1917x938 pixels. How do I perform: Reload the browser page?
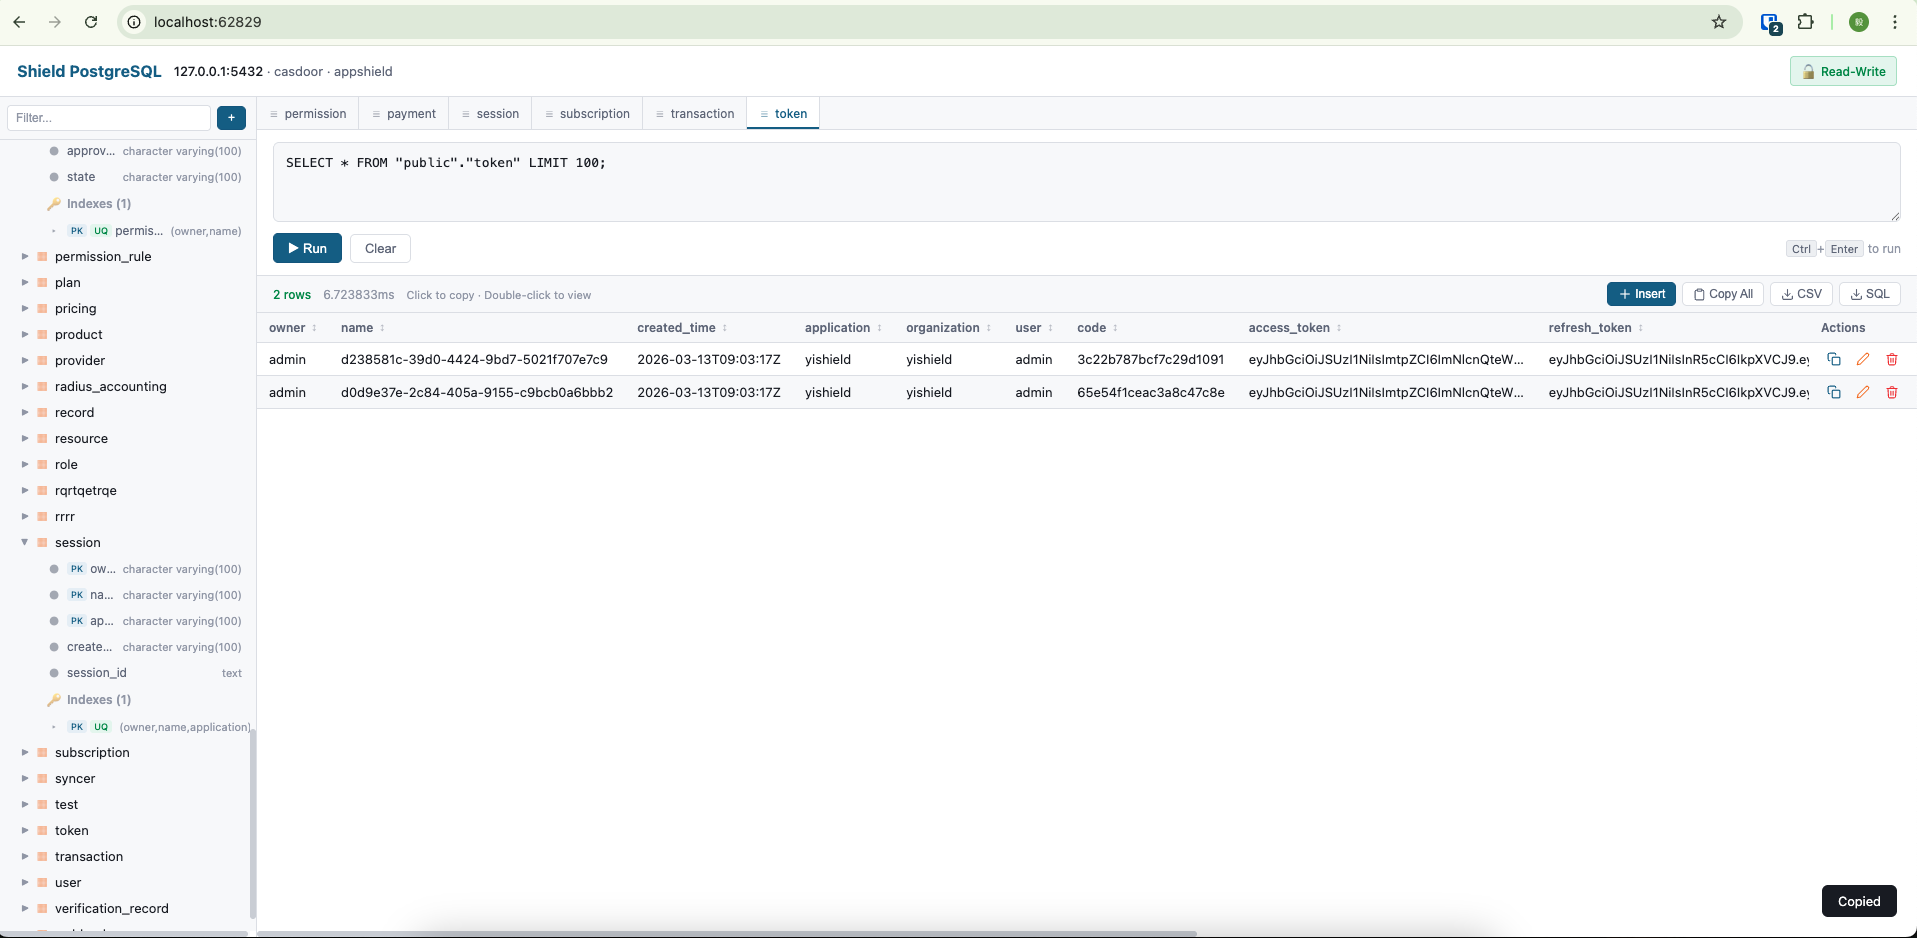pos(91,22)
